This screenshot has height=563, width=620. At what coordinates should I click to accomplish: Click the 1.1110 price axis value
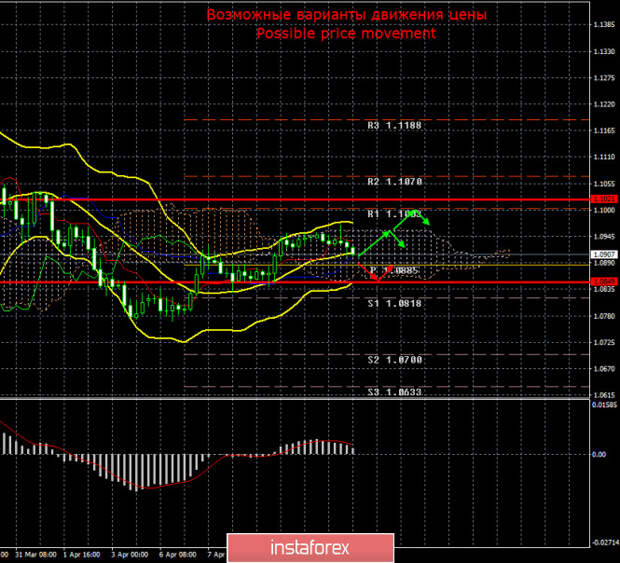604,157
